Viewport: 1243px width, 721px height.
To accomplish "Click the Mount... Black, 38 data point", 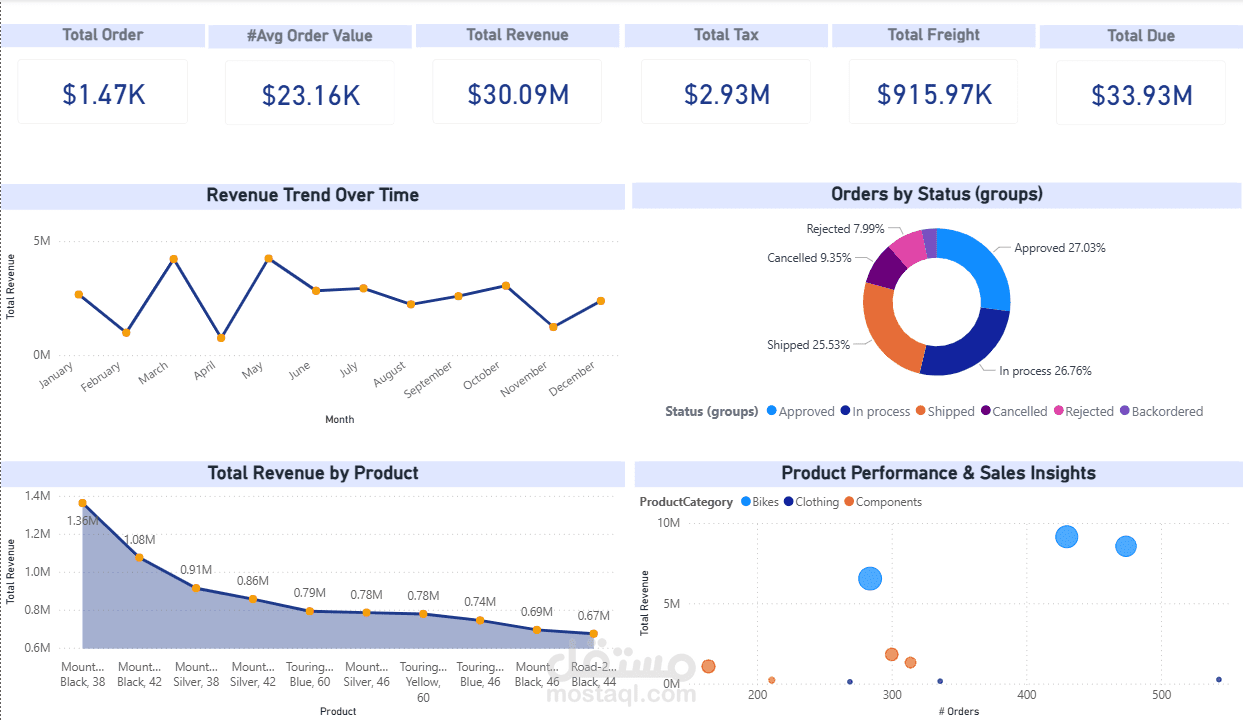I will click(82, 504).
